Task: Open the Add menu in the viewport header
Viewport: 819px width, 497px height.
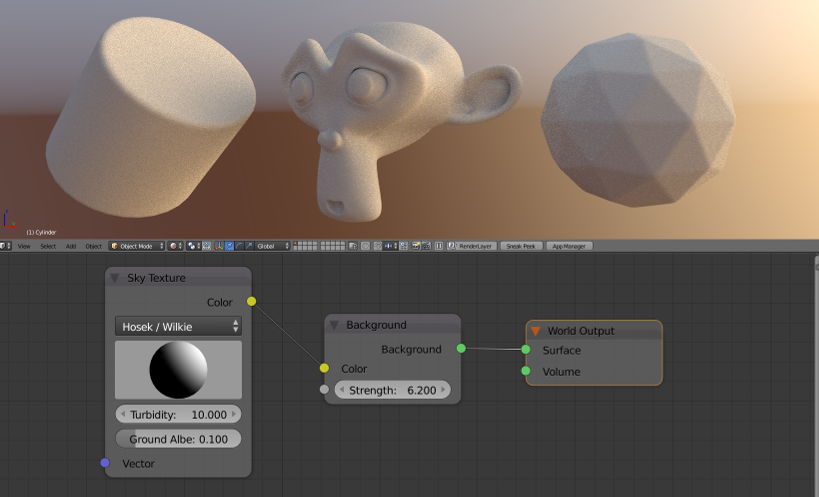Action: tap(71, 246)
